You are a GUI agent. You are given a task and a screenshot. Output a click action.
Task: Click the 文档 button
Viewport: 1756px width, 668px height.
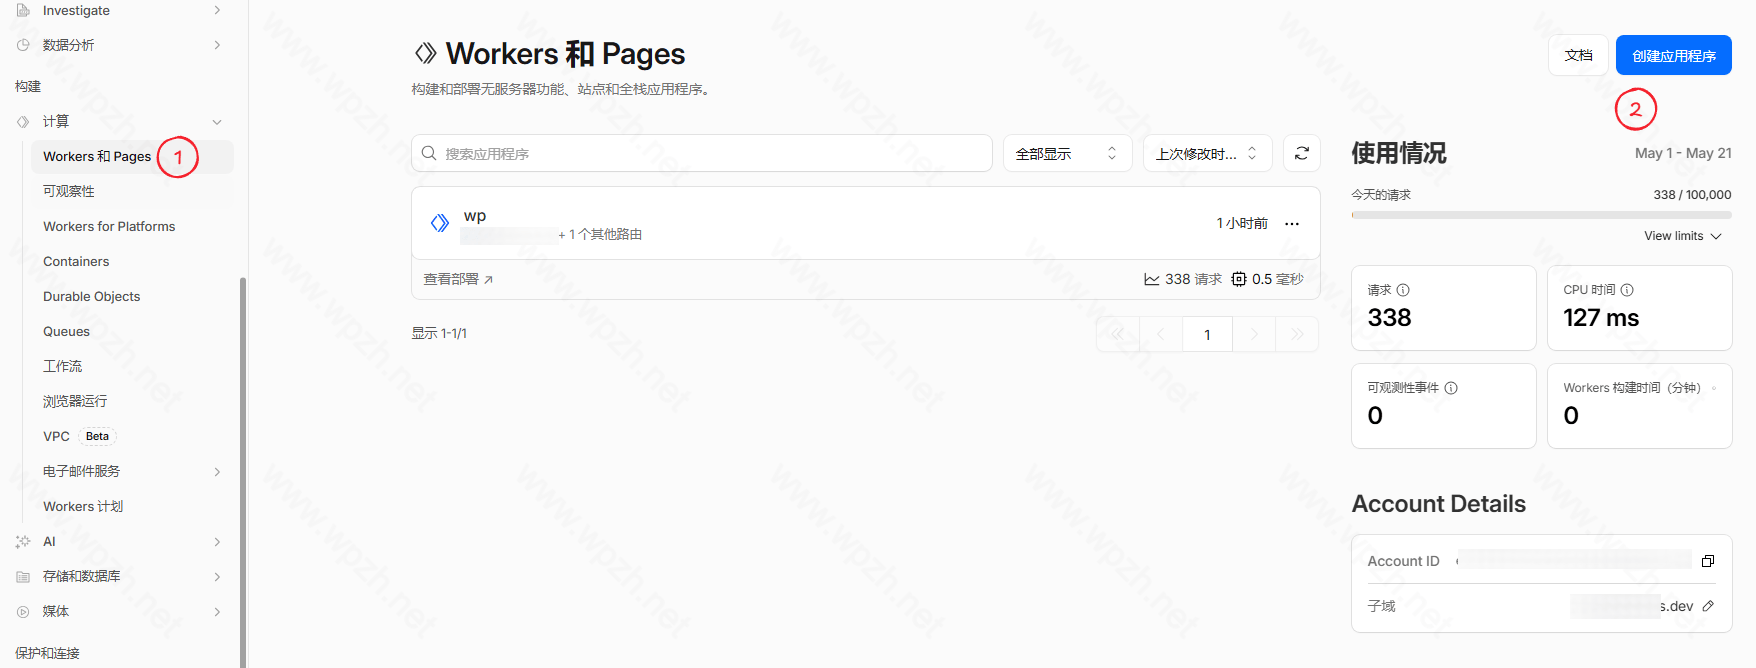click(1579, 55)
